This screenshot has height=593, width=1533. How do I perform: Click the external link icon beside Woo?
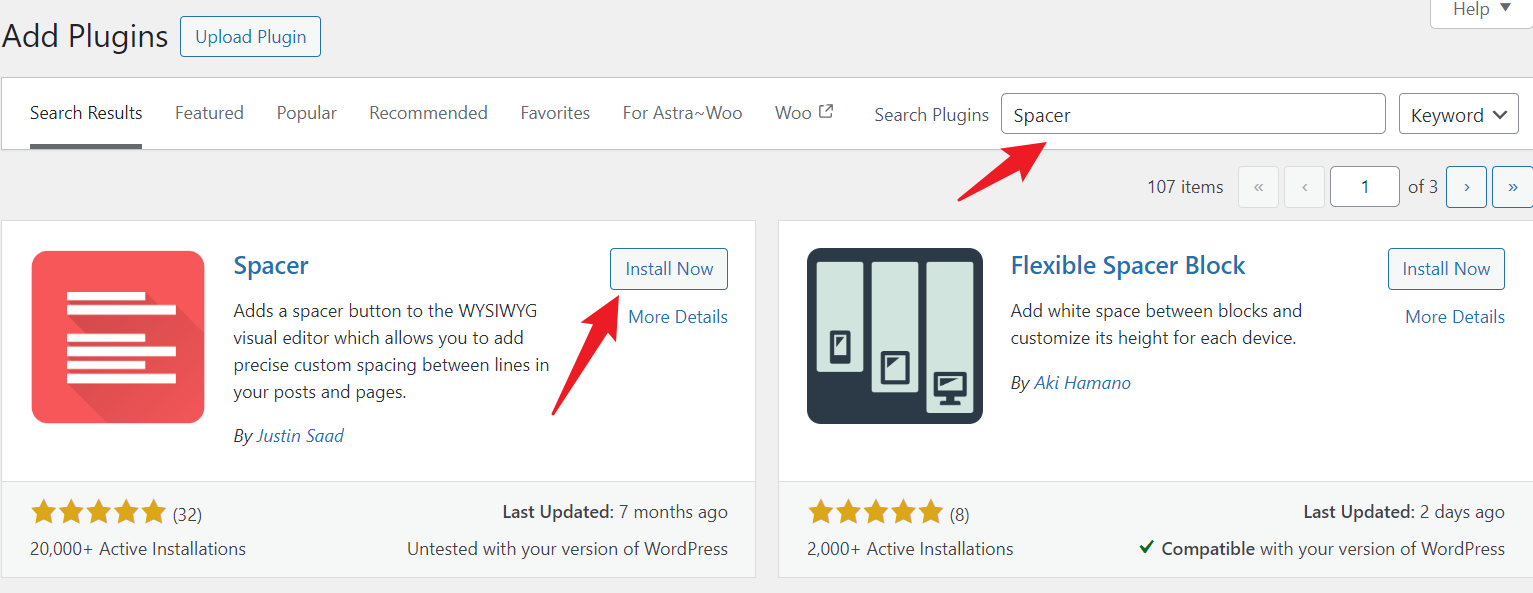tap(826, 112)
